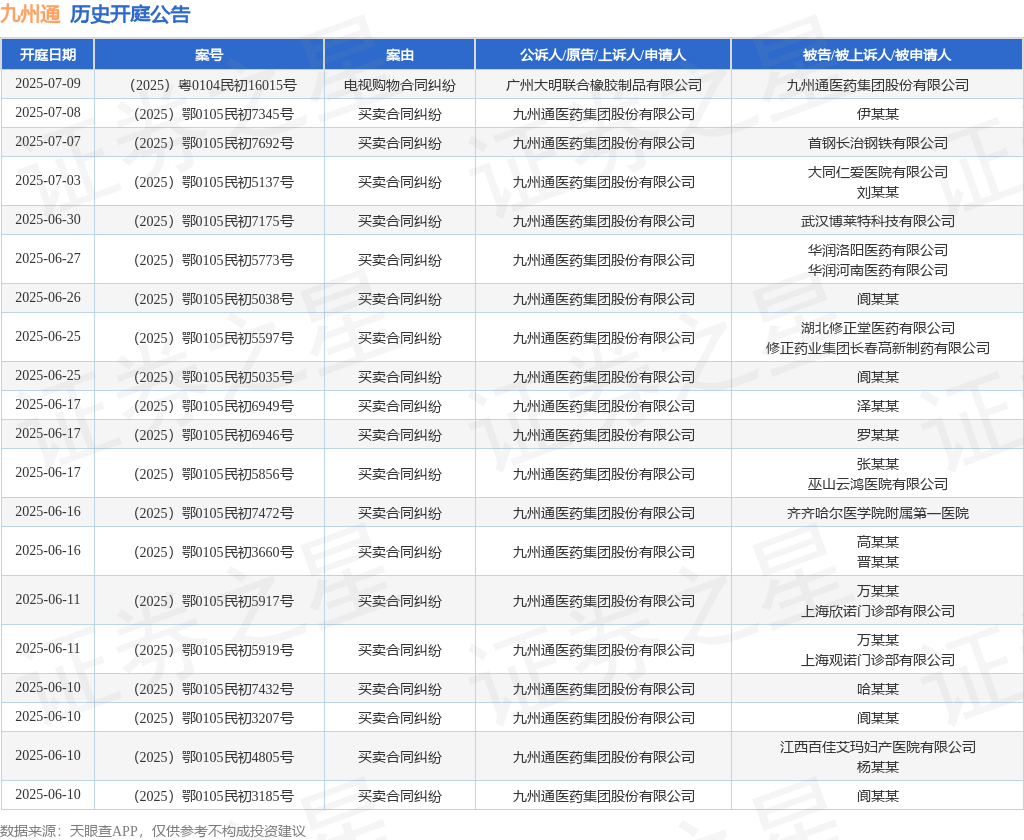The width and height of the screenshot is (1024, 840).
Task: Click the 电视购物合同纠纷 cell
Action: [x=400, y=85]
